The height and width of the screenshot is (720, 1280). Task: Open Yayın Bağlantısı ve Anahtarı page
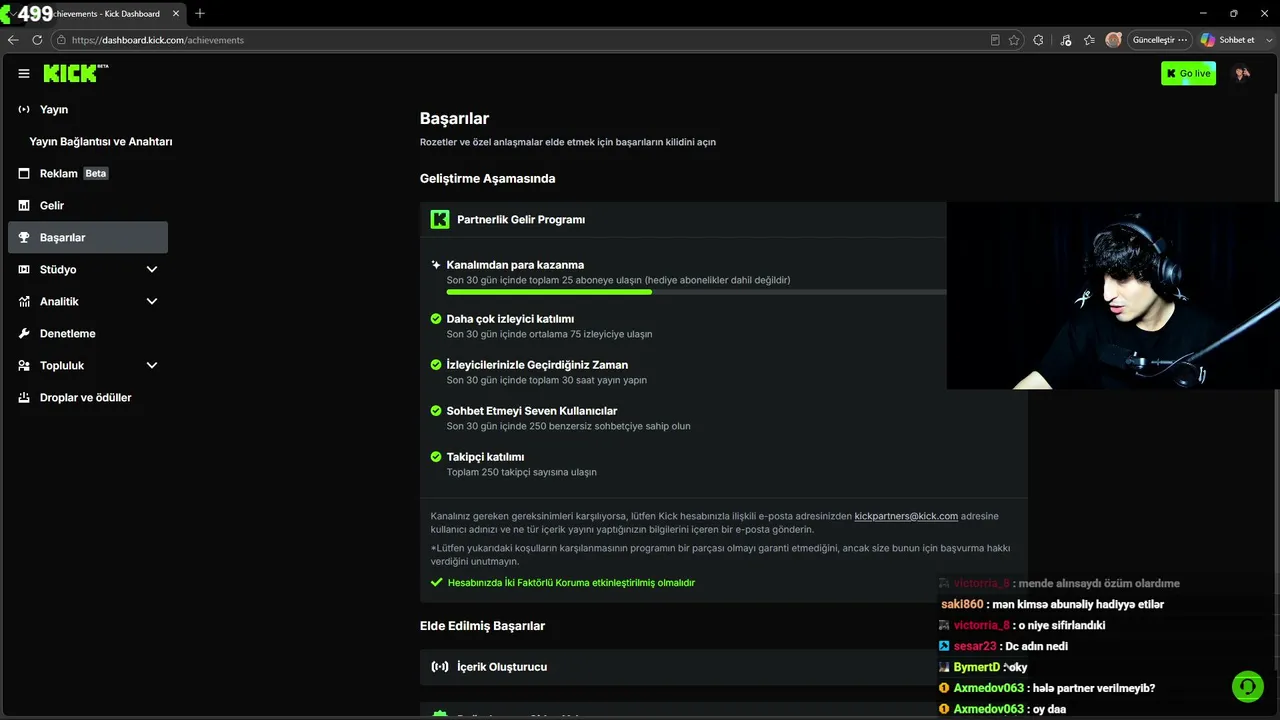101,141
